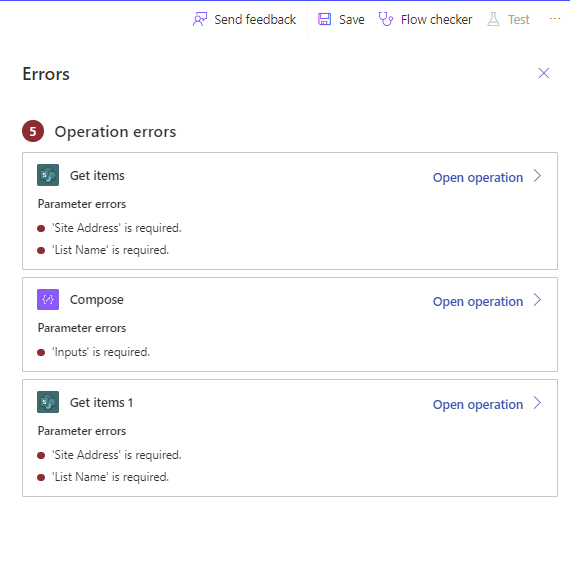This screenshot has width=570, height=576.
Task: Click Parameter errors label in Get items 1 card
Action: click(82, 431)
